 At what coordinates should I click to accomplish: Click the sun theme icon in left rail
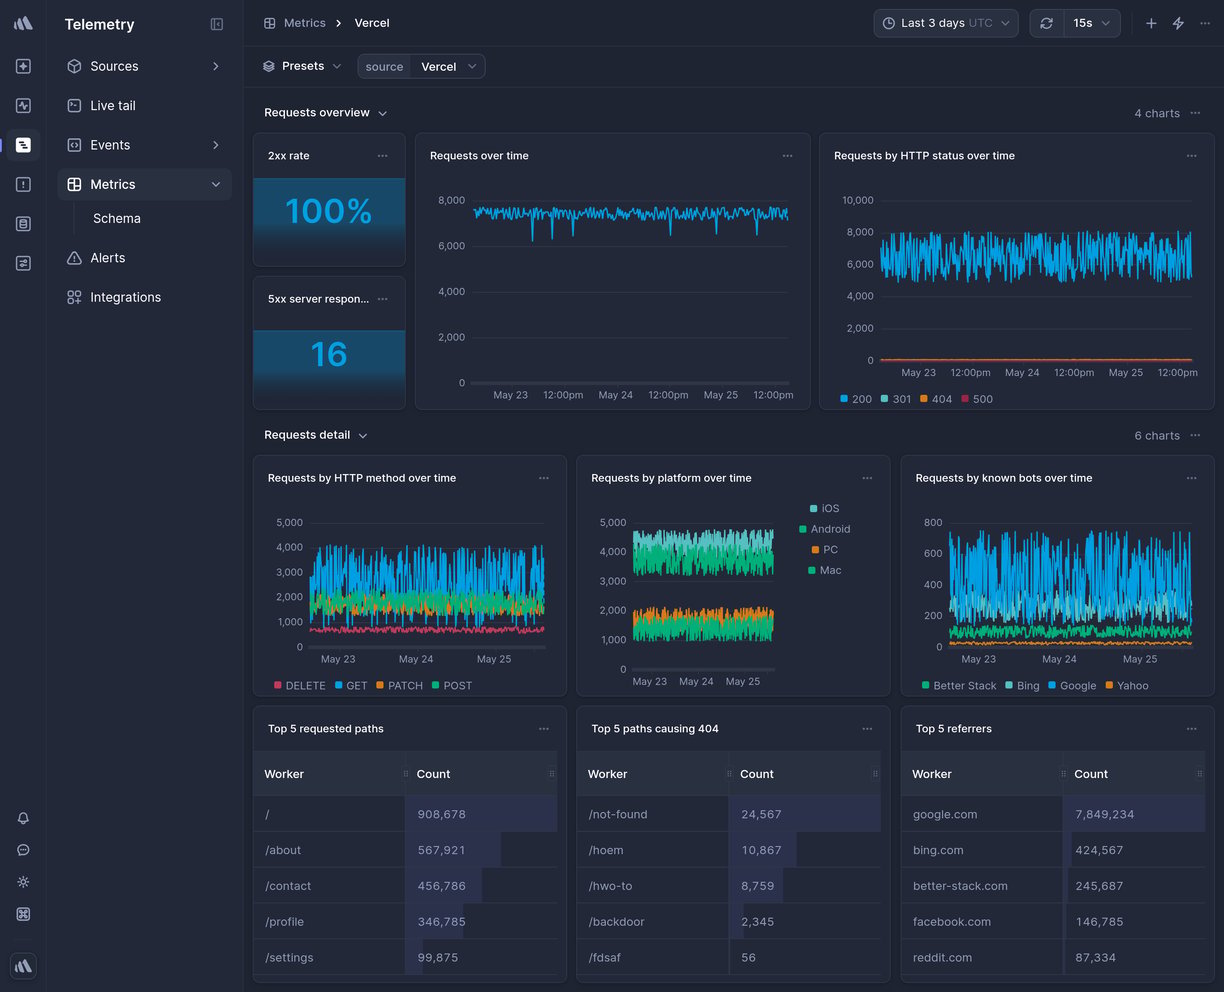point(23,882)
